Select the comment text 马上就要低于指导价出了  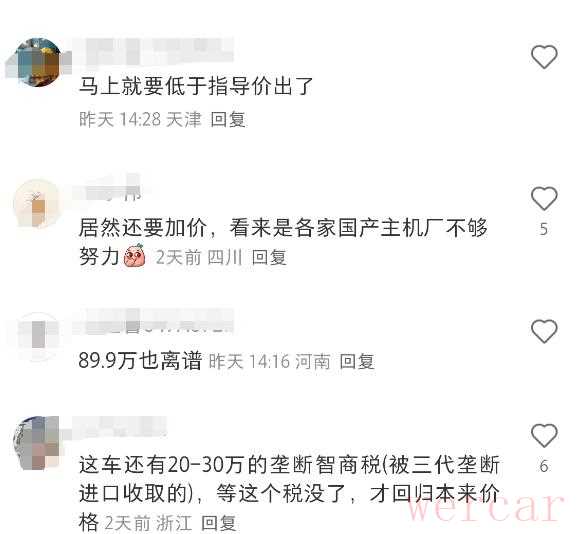tap(196, 86)
